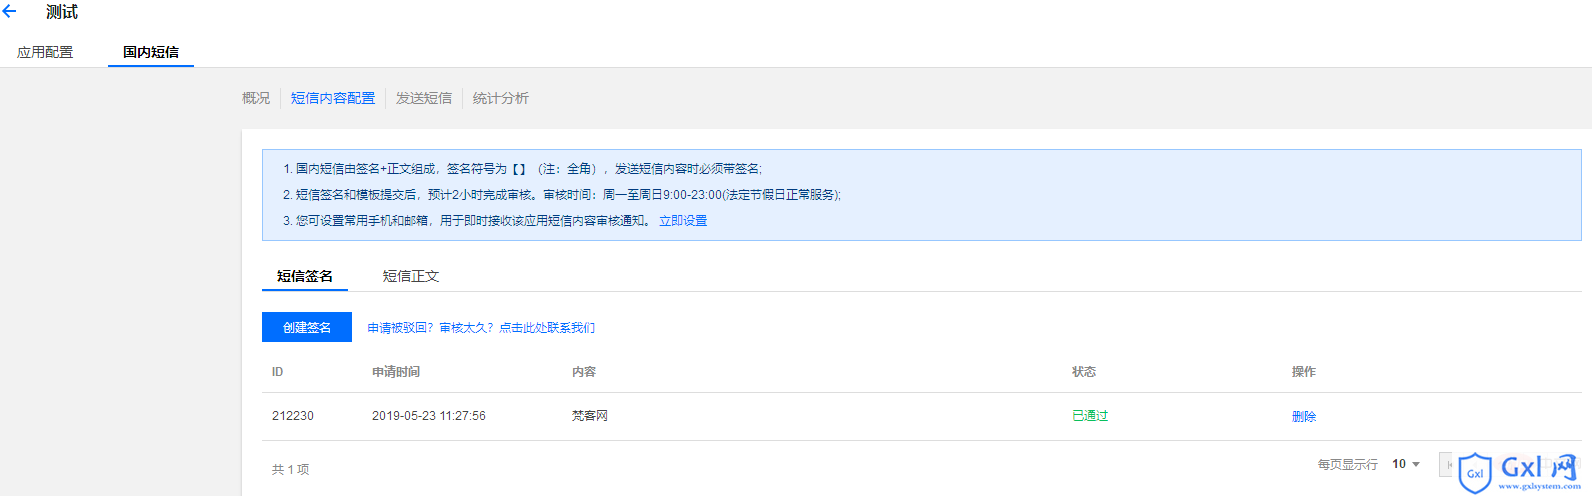Click the 已通过 status text

point(1090,416)
